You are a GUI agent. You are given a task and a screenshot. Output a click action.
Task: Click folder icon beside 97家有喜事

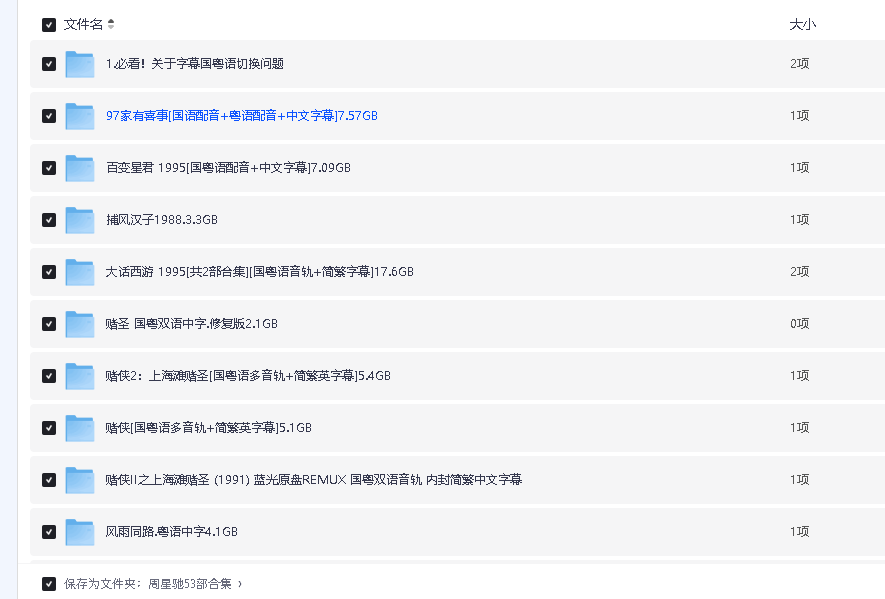click(x=80, y=116)
